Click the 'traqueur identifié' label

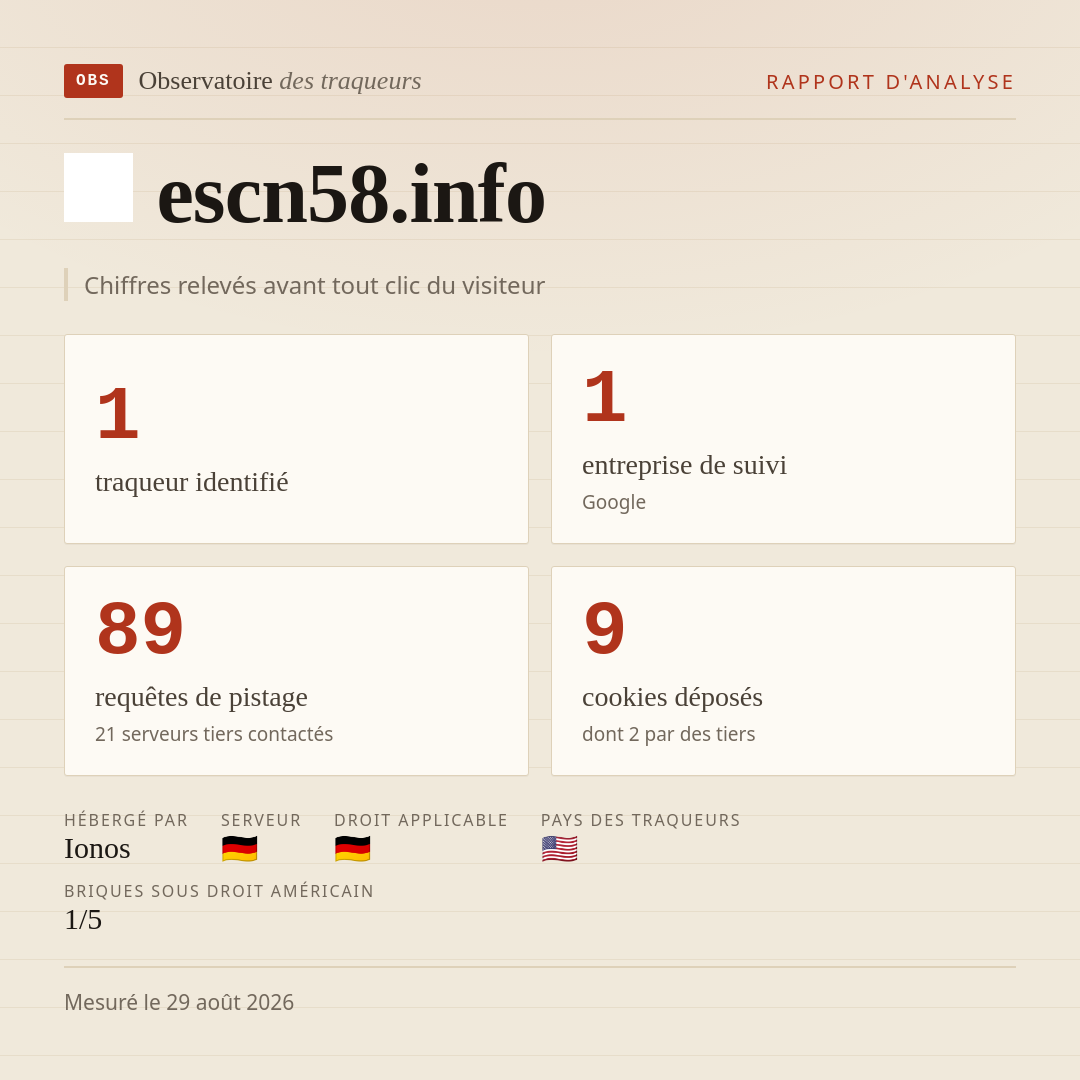[191, 482]
